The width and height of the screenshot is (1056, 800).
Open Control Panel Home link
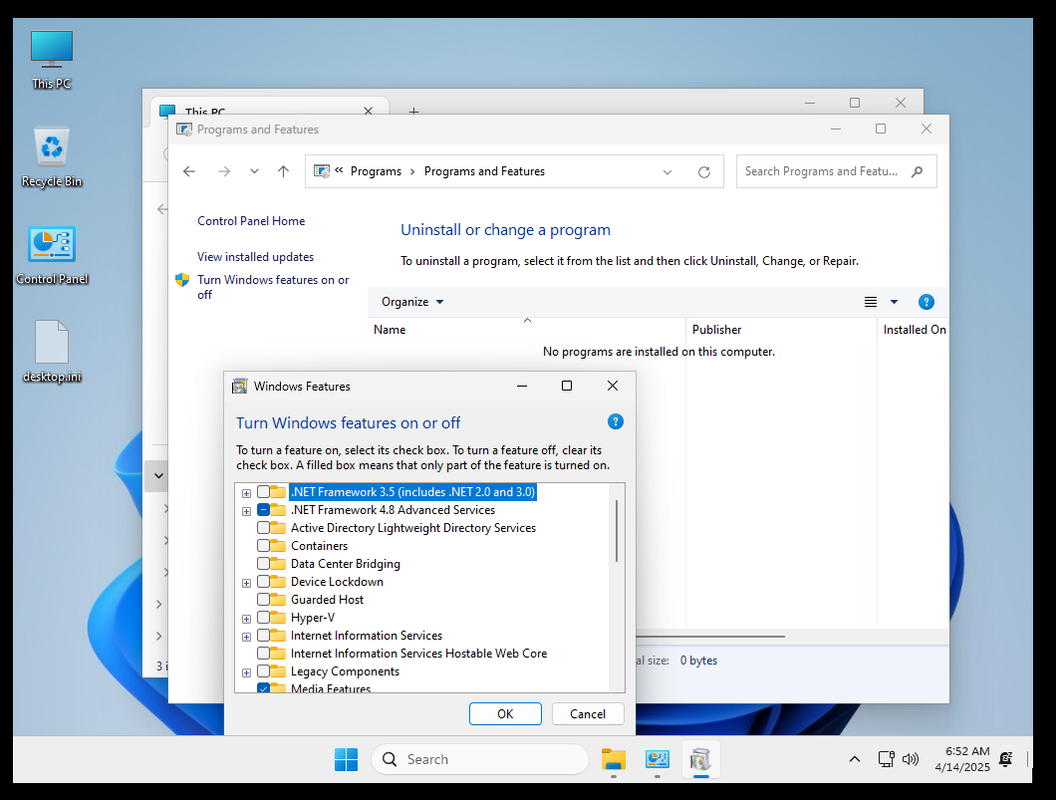coord(251,221)
